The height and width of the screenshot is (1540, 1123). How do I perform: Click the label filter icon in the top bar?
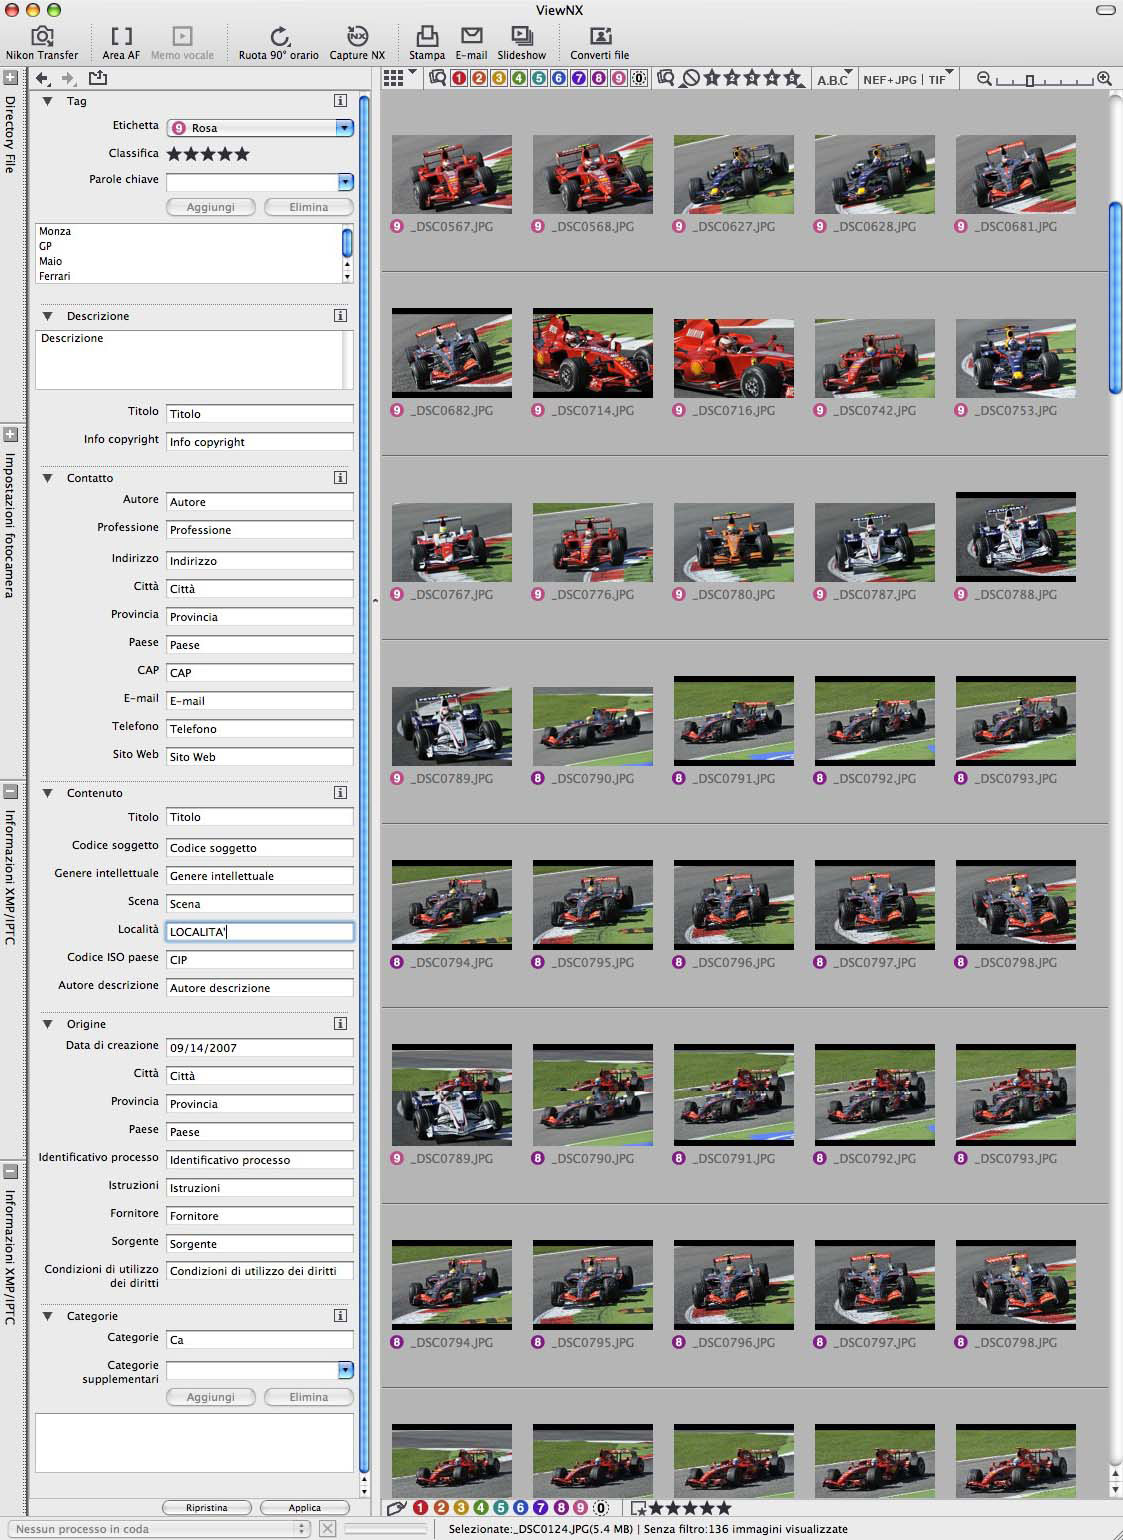[437, 78]
